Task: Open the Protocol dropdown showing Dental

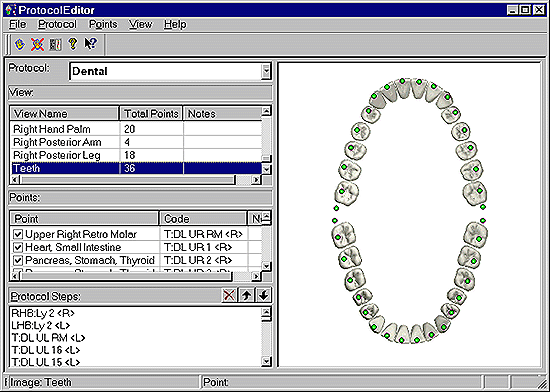Action: (x=266, y=71)
